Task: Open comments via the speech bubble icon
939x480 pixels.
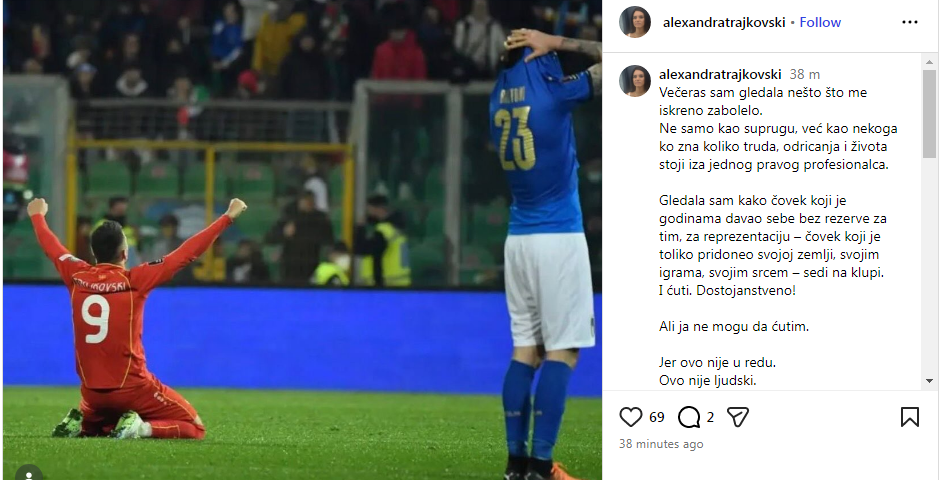Action: pos(689,417)
